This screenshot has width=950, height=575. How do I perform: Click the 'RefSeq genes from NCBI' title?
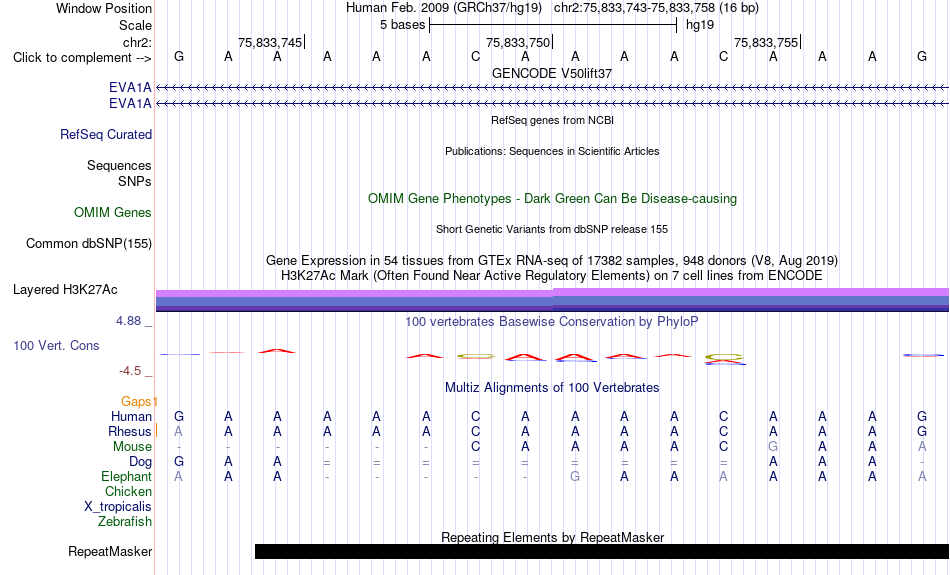(553, 120)
